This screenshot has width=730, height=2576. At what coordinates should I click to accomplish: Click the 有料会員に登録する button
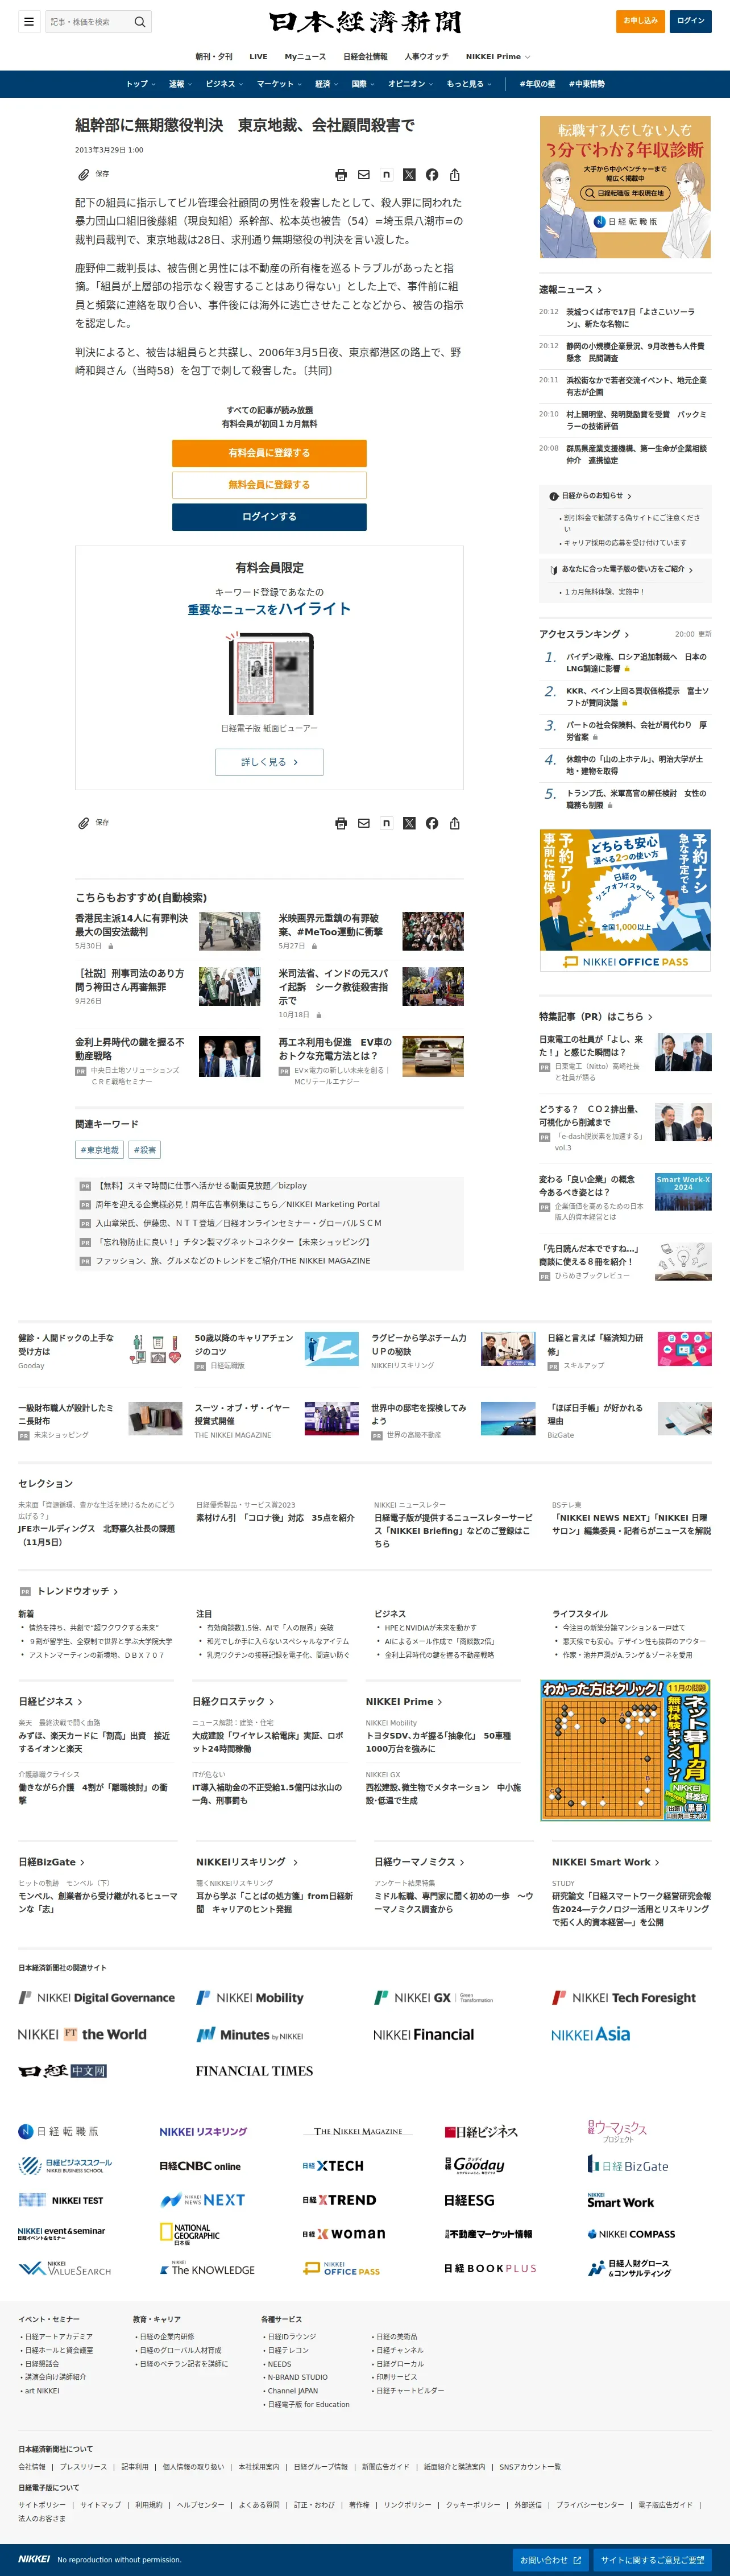269,453
